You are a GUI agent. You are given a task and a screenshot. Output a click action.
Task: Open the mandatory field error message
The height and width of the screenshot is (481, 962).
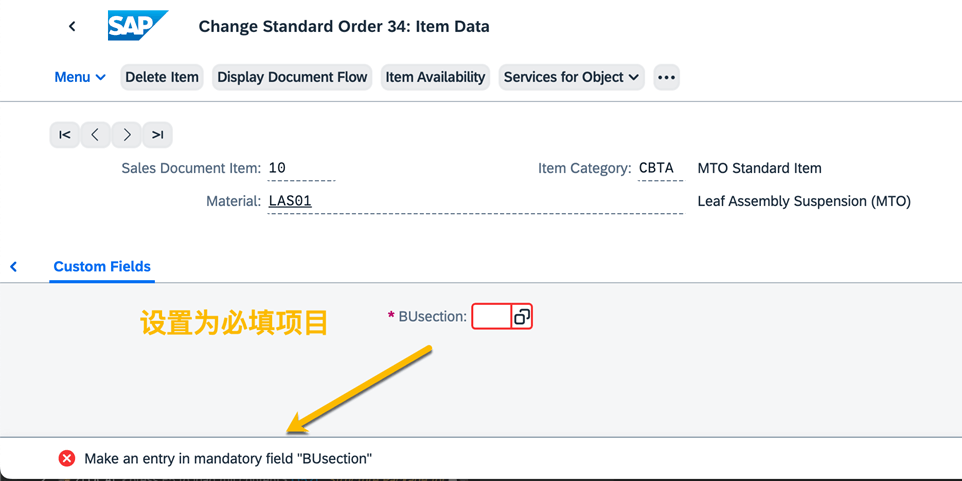(228, 458)
